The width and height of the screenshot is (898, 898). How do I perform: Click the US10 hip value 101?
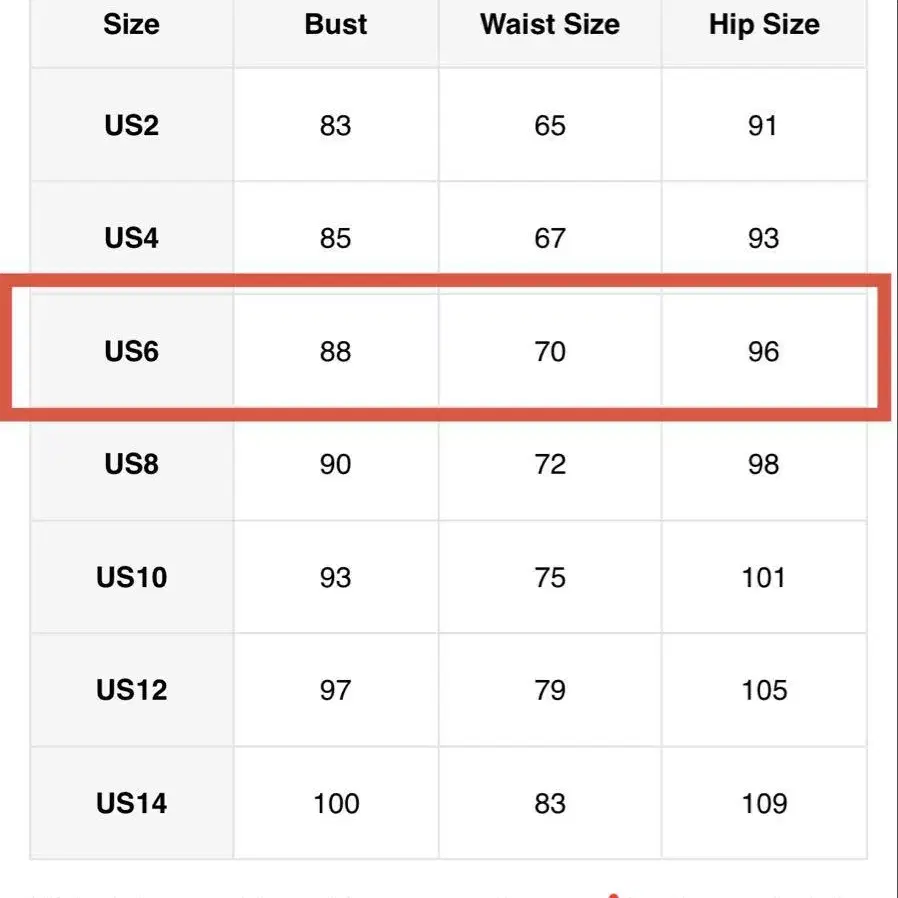764,578
